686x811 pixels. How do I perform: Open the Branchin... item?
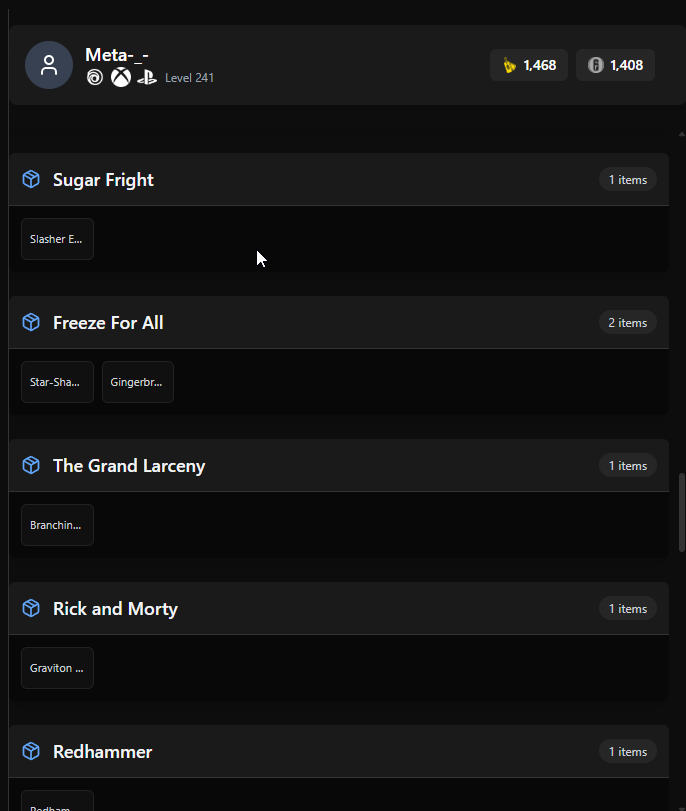57,525
